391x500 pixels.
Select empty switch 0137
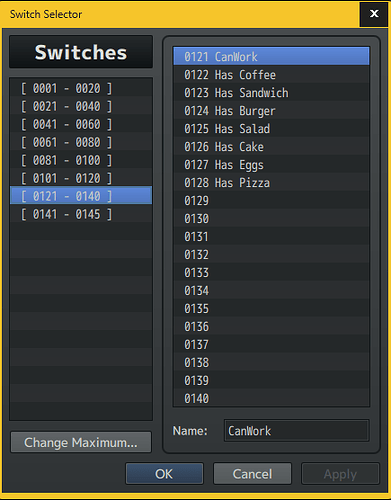tap(271, 345)
